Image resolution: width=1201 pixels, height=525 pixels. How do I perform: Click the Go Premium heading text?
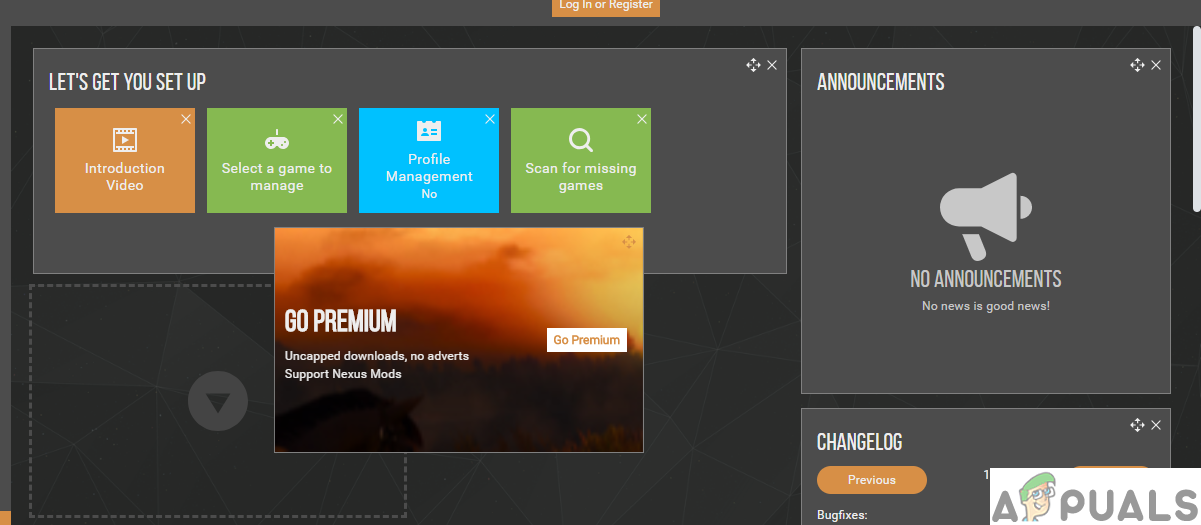tap(341, 321)
